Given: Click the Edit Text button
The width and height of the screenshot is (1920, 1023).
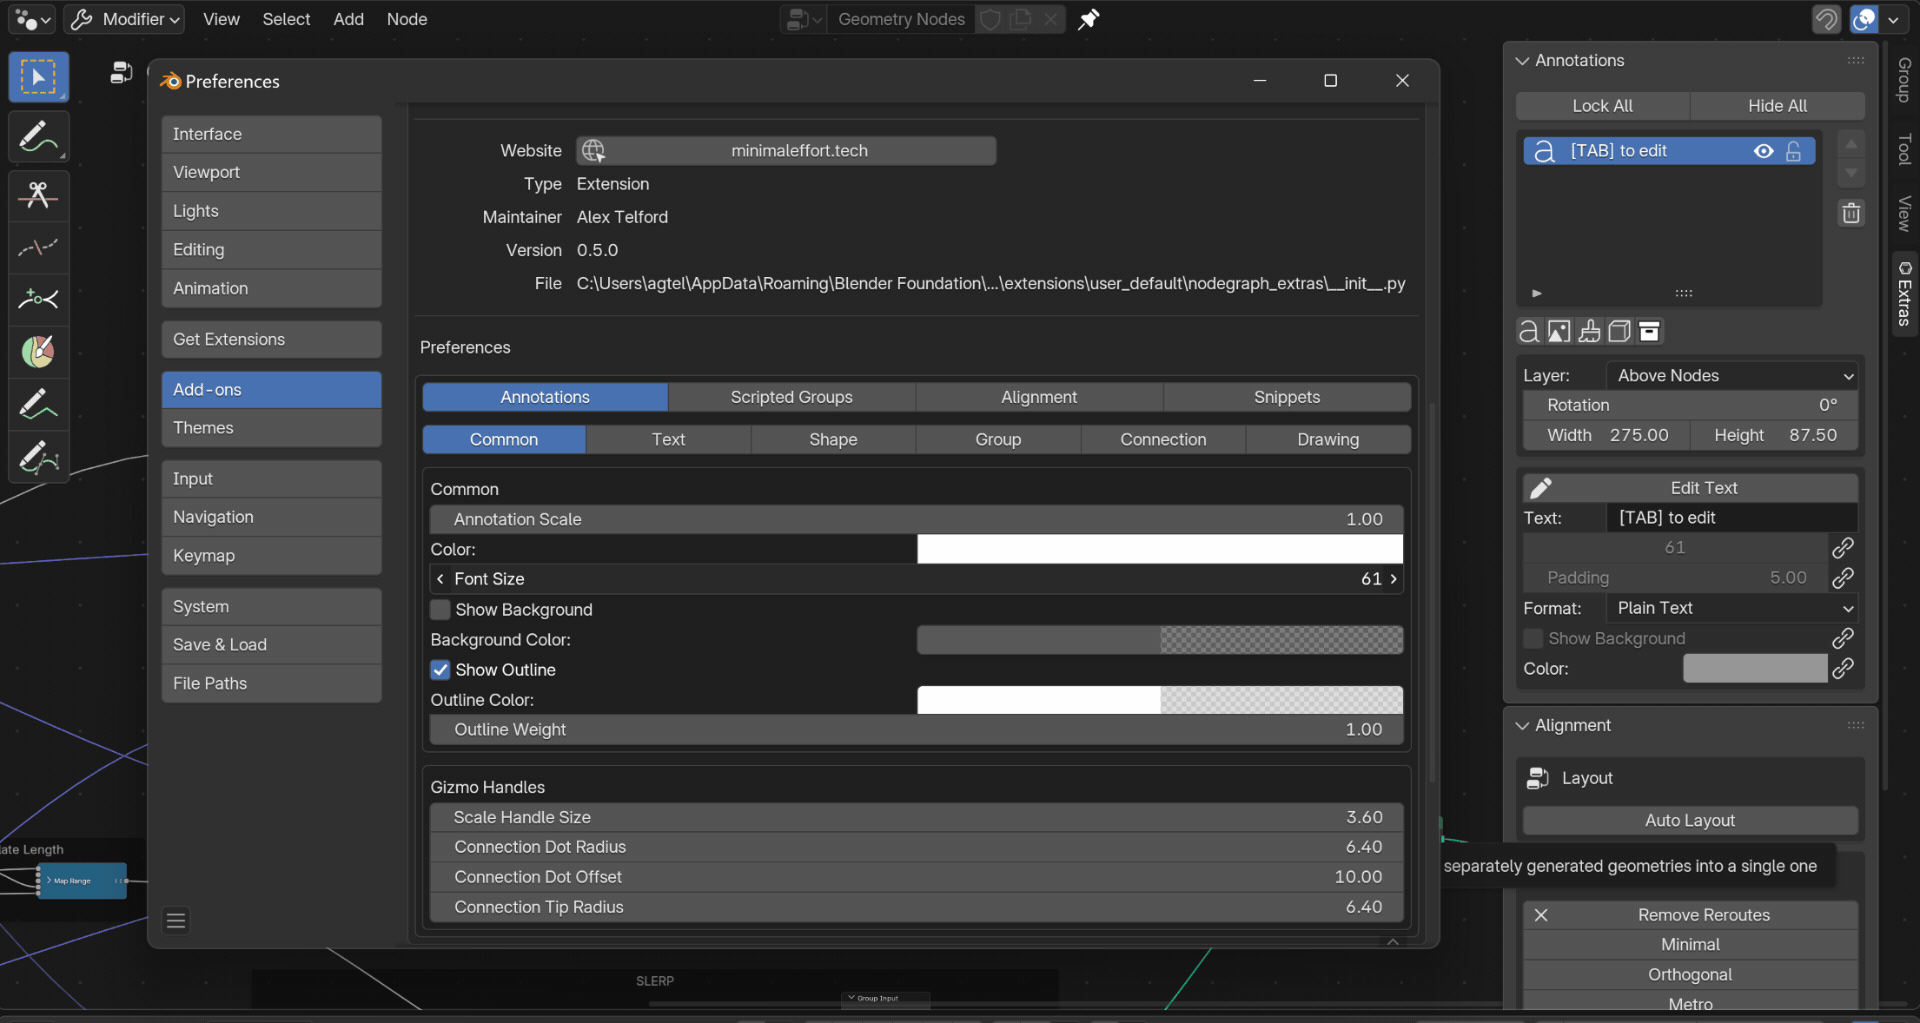Looking at the screenshot, I should (x=1690, y=487).
